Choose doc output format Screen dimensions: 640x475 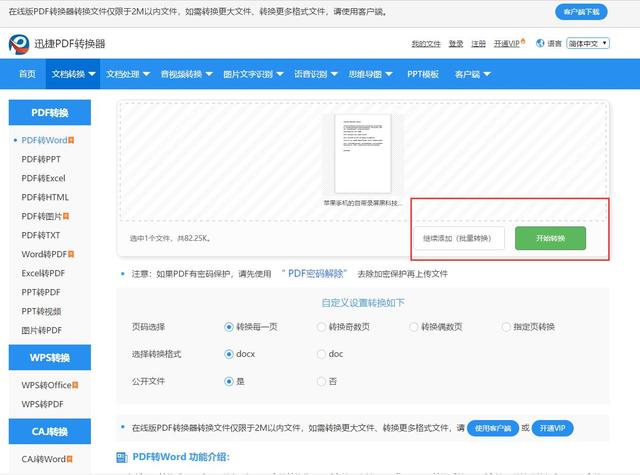coord(321,354)
